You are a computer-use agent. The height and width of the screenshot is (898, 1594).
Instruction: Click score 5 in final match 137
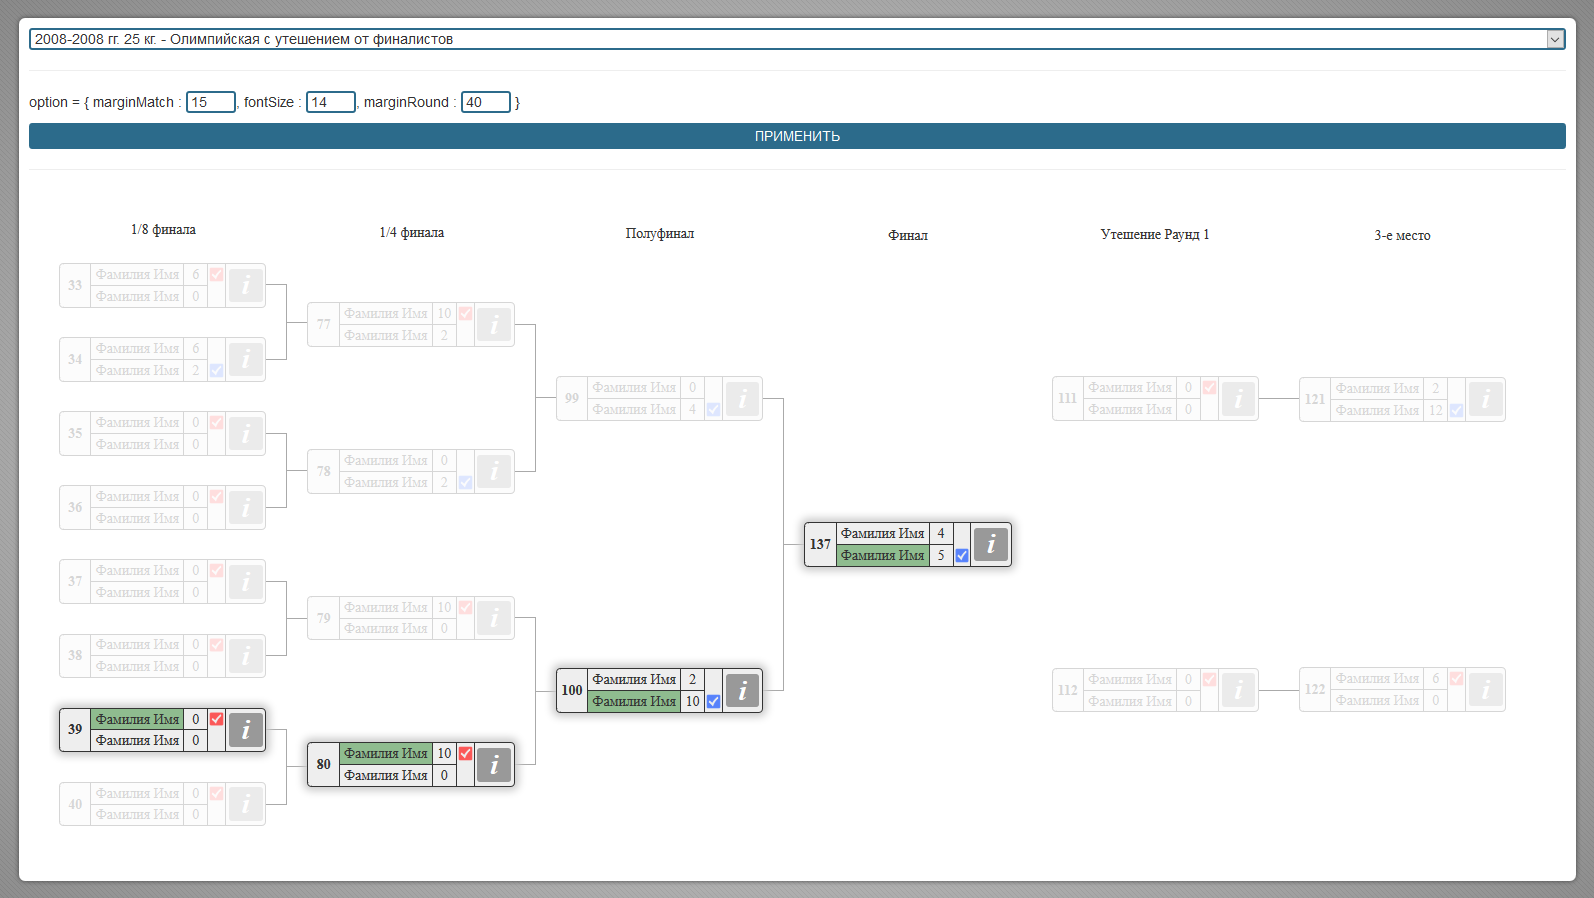[x=941, y=556]
